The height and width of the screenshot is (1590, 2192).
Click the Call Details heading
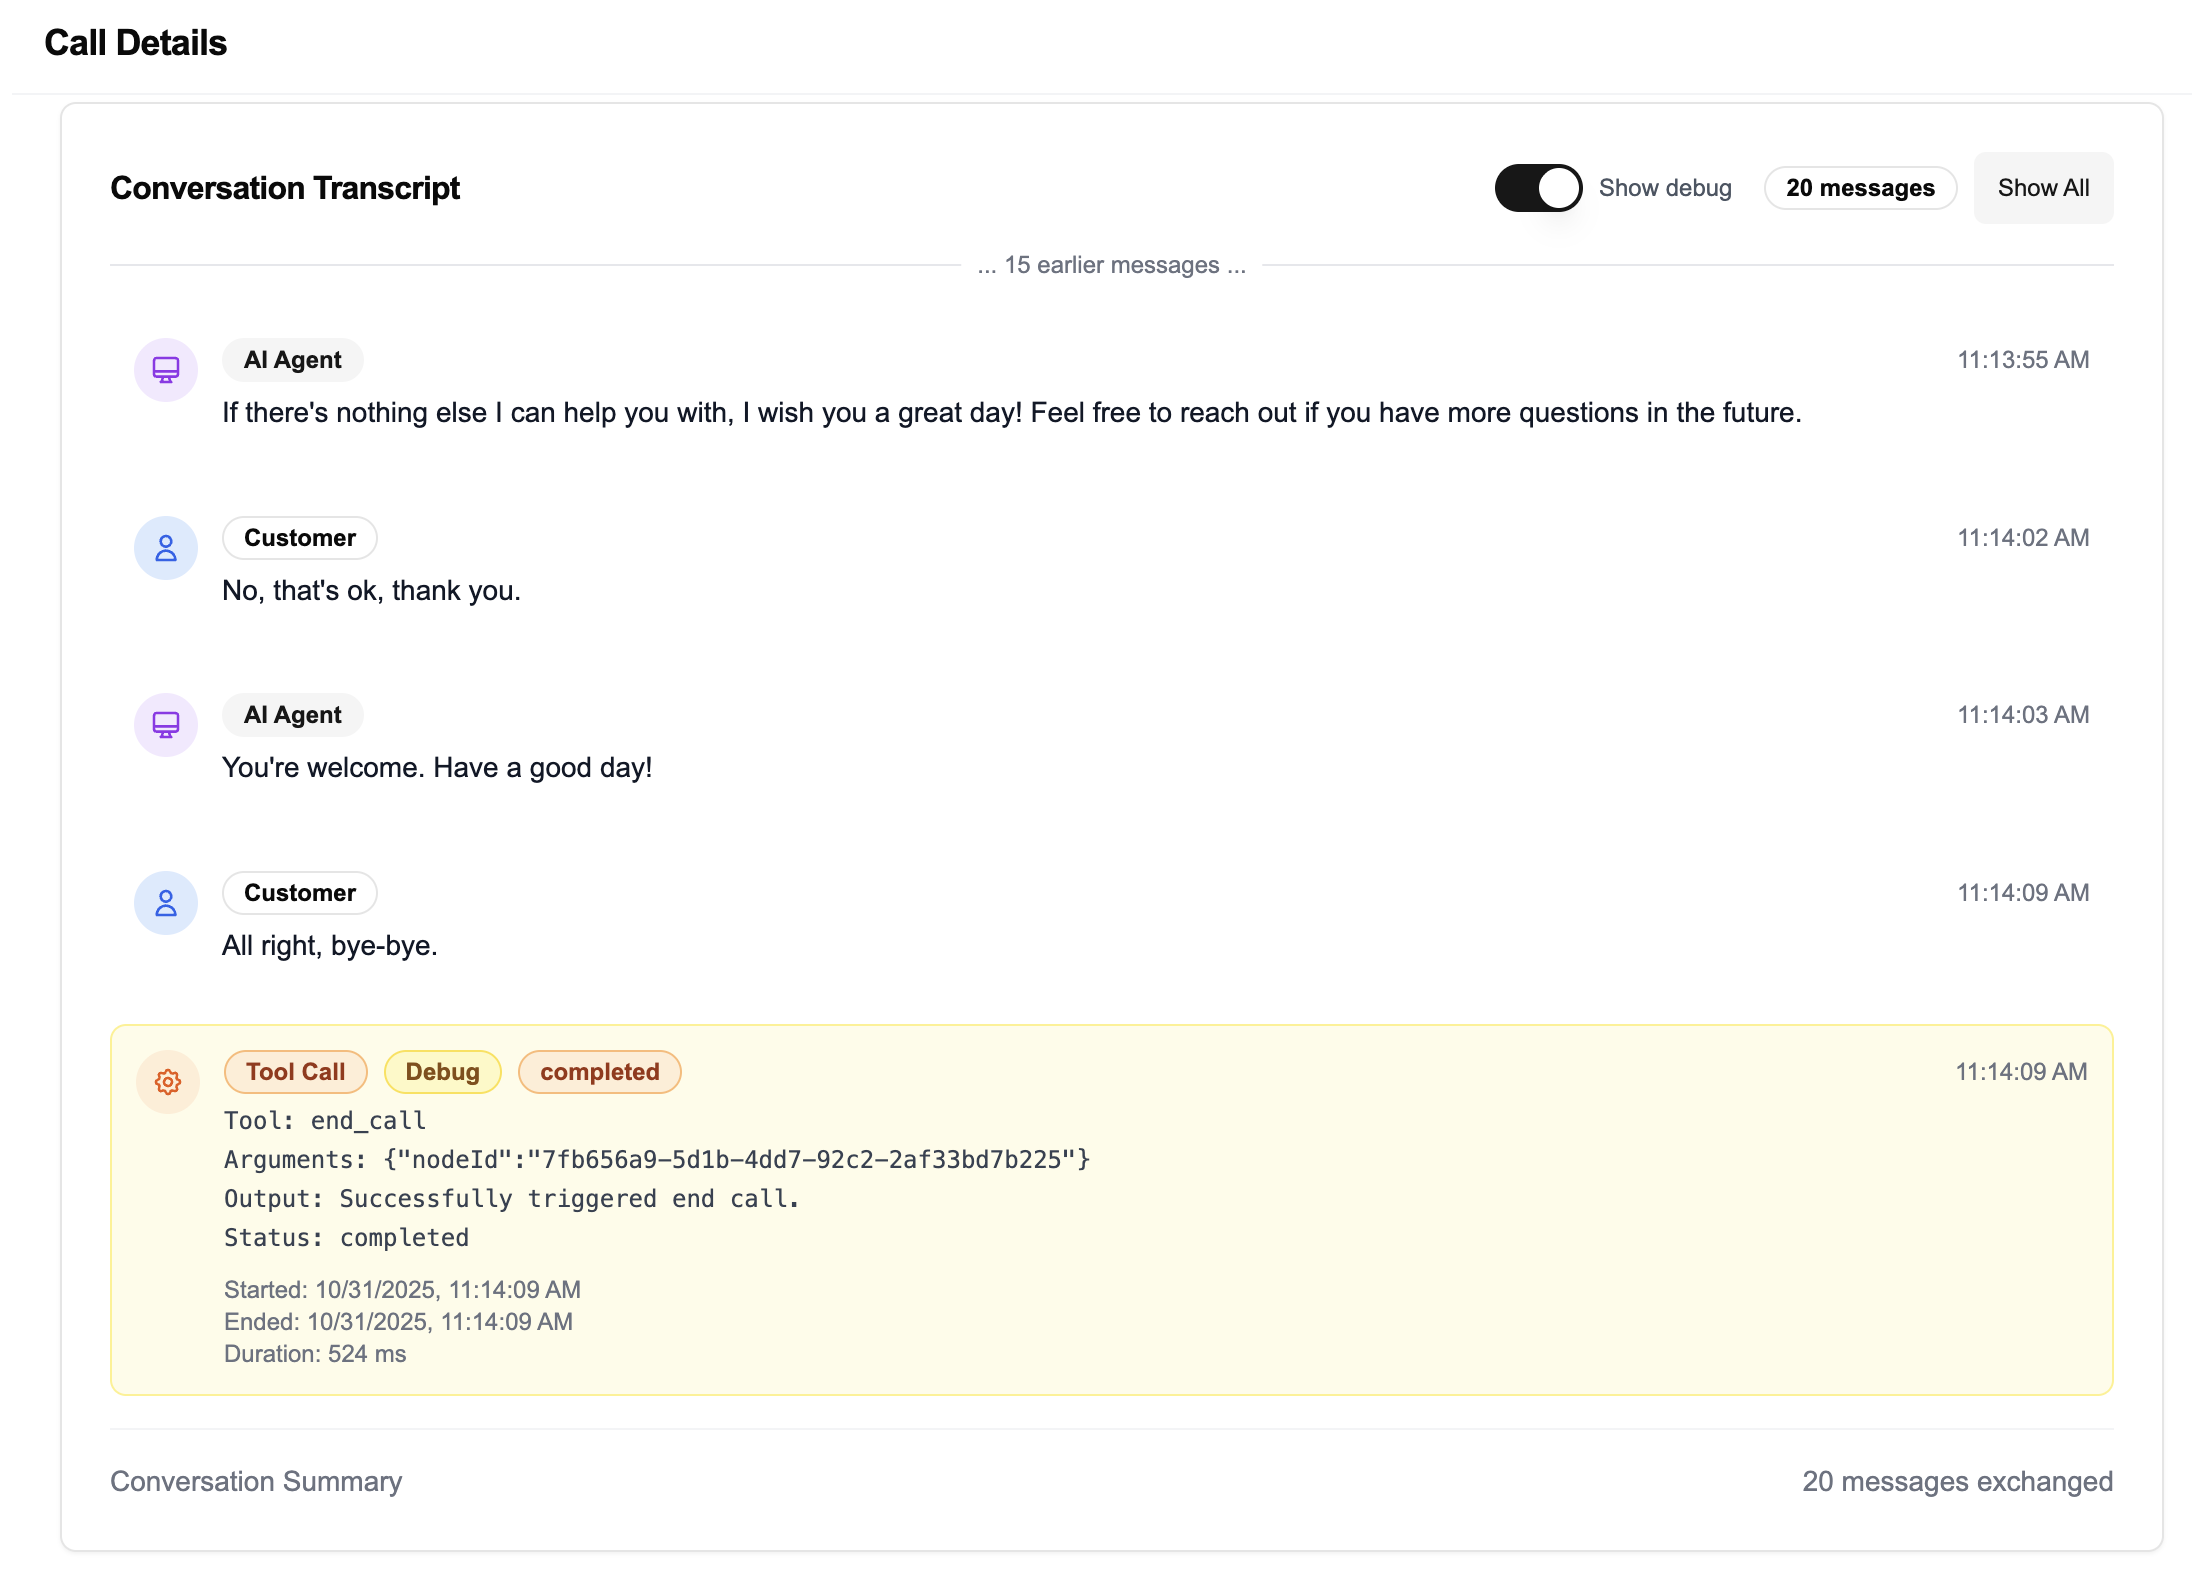click(x=136, y=43)
